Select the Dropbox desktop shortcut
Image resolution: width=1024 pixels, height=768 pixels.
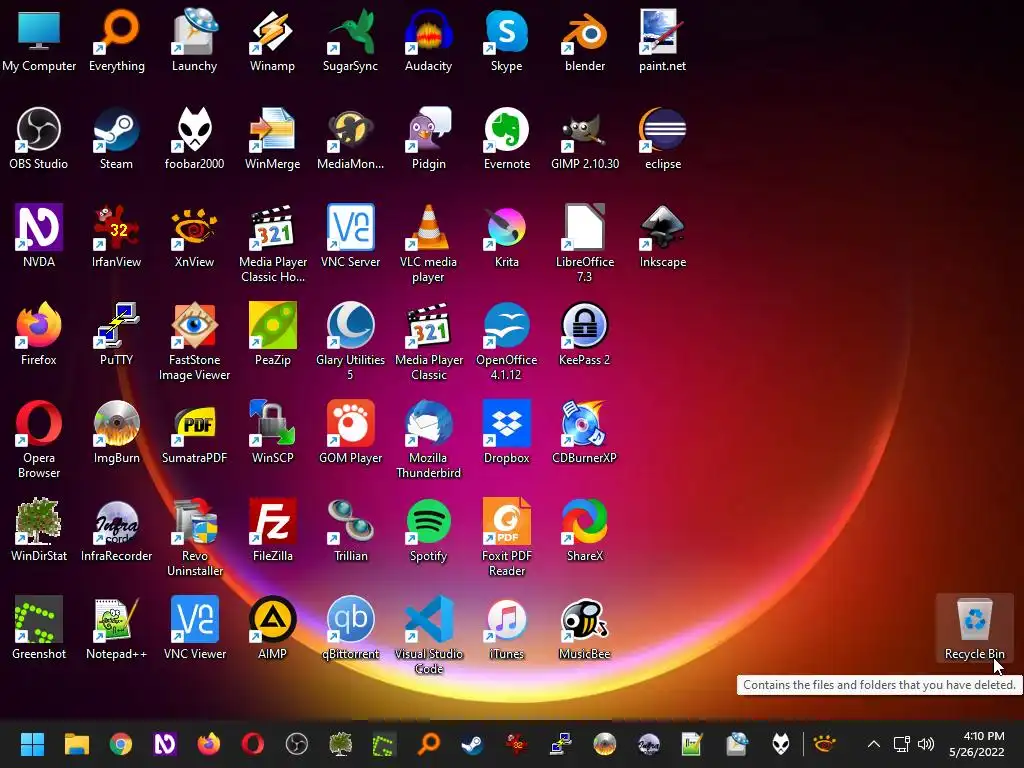pyautogui.click(x=507, y=432)
